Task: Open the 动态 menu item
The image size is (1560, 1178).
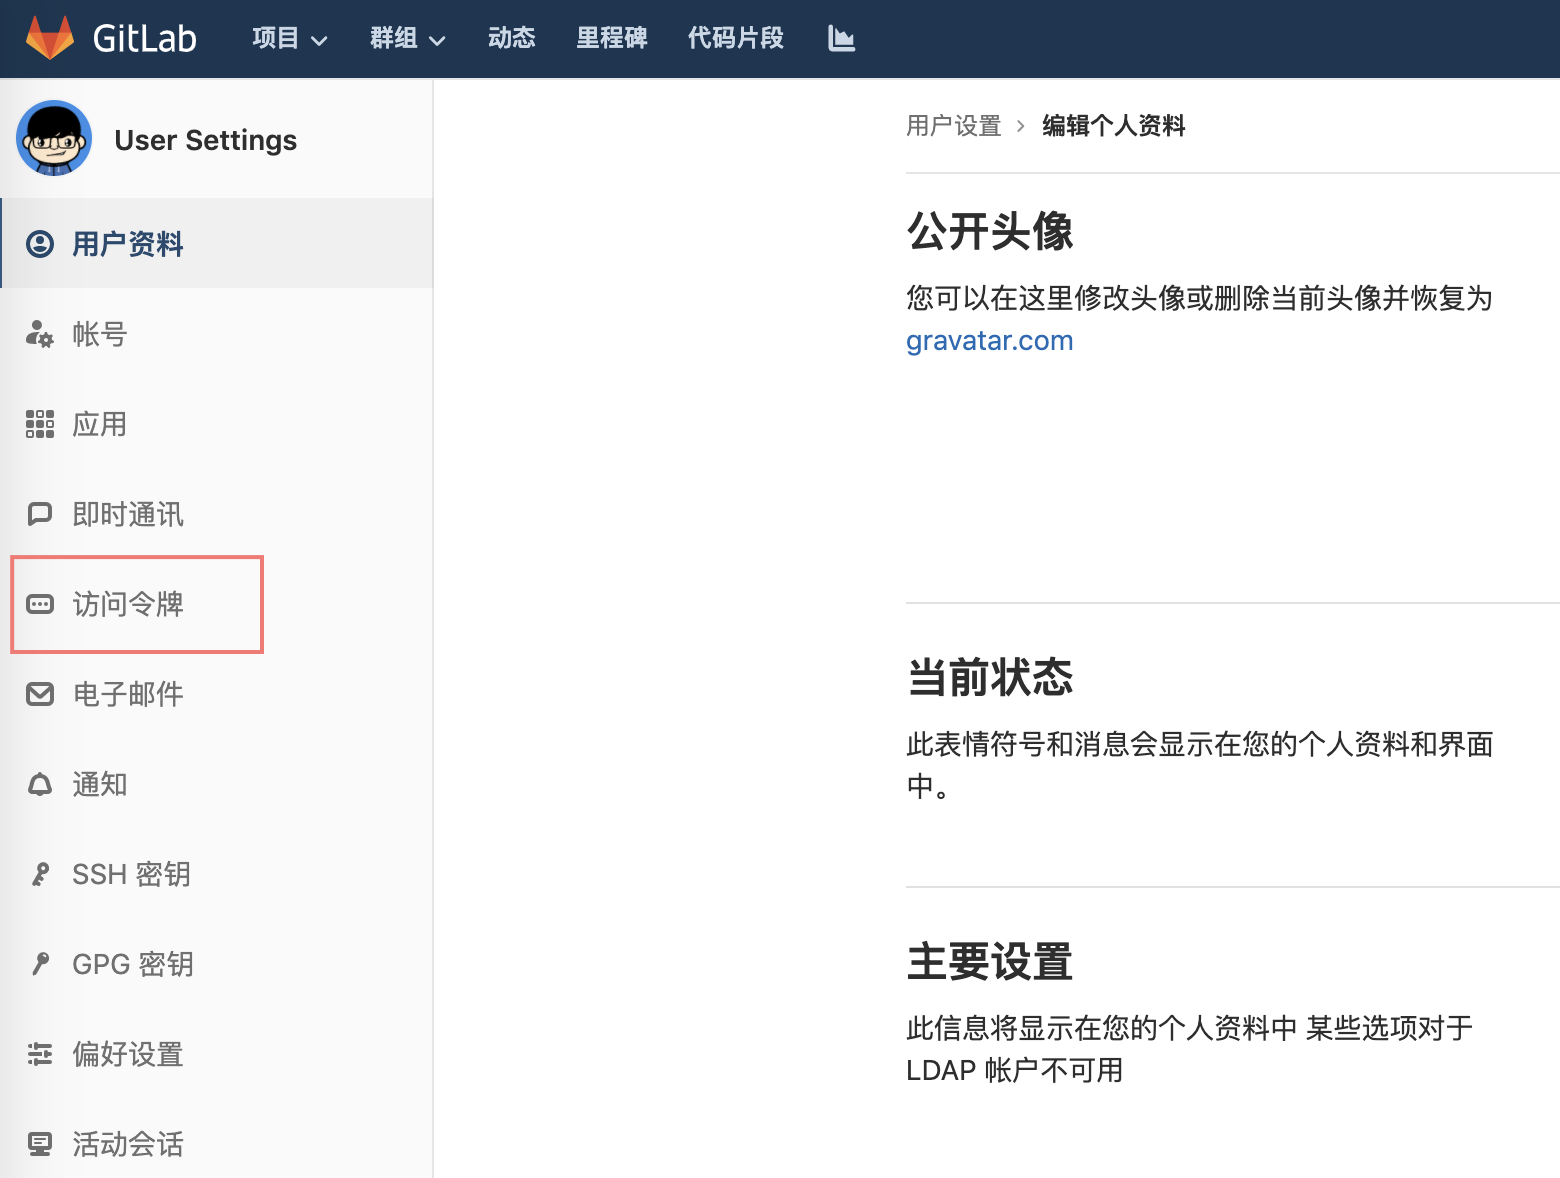Action: pos(511,38)
